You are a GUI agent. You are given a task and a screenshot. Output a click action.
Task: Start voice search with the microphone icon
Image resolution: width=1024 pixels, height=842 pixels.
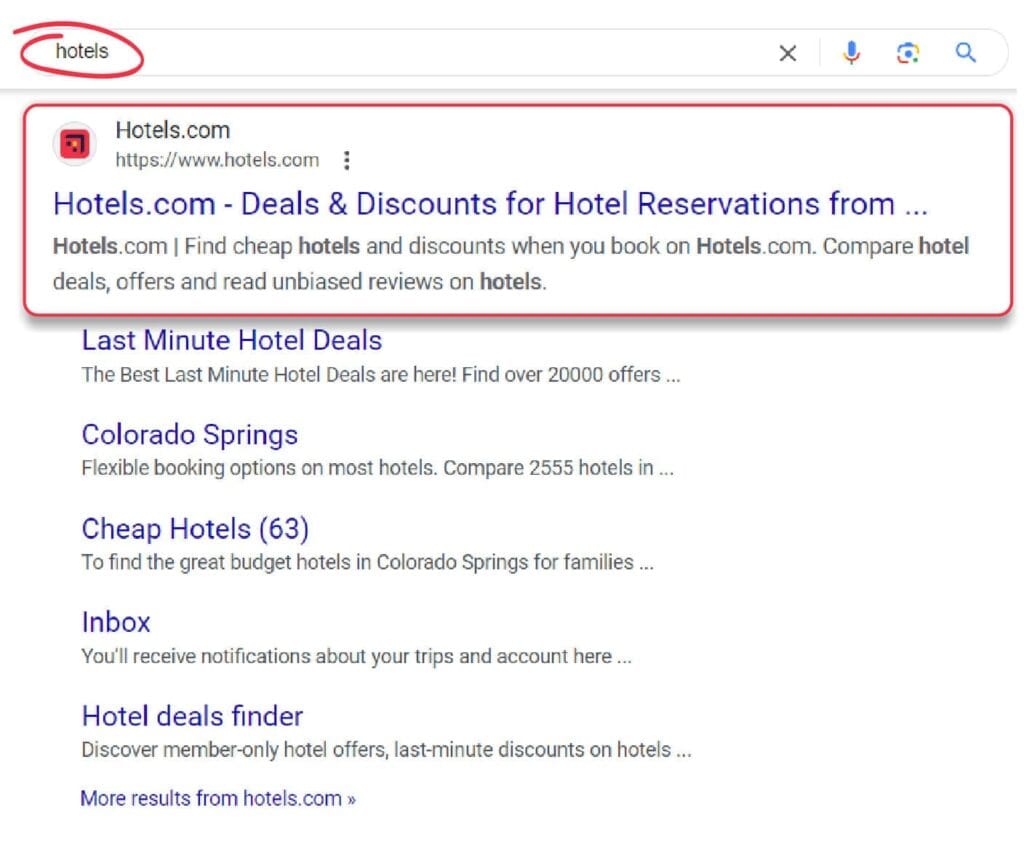pyautogui.click(x=851, y=53)
